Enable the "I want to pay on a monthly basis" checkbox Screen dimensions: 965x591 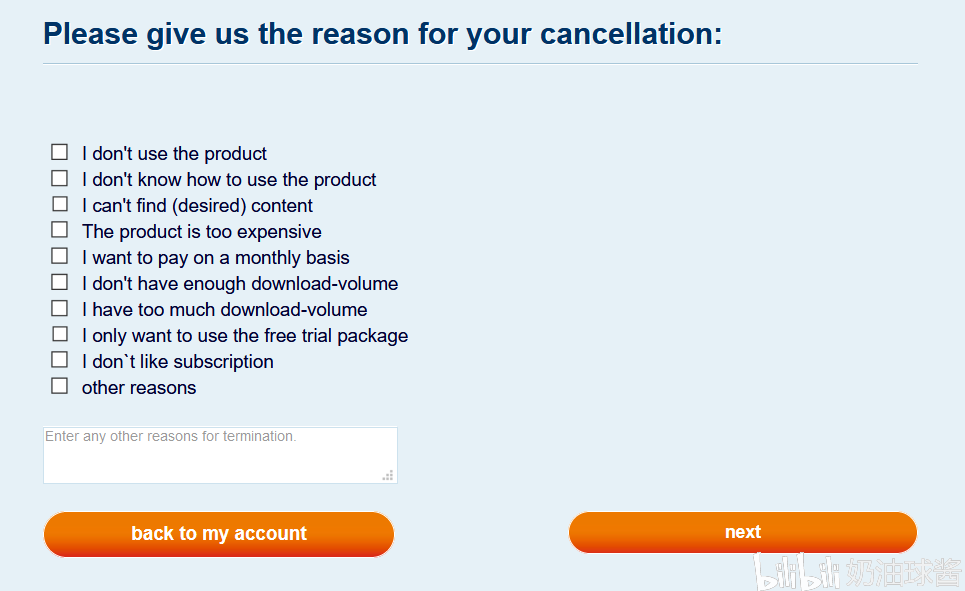(60, 255)
